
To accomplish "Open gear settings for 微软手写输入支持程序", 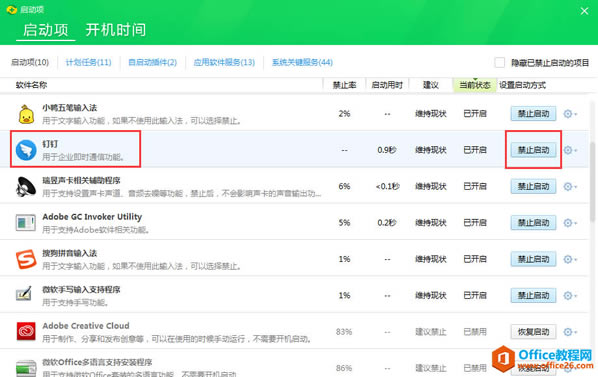I will [570, 295].
